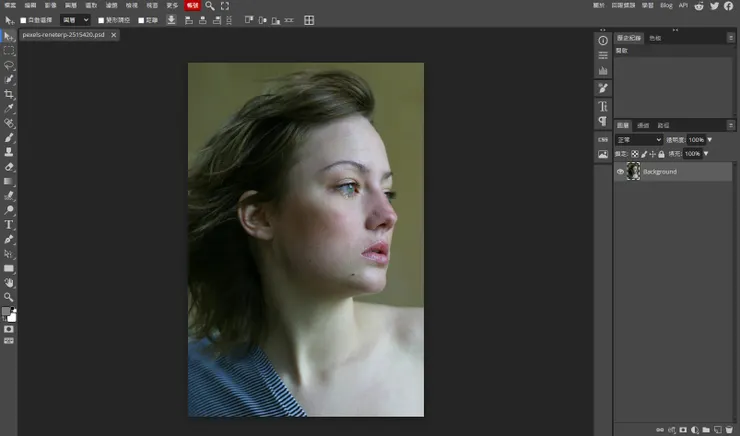
Task: Toggle the 變形間控 (transform controls) checkbox
Action: click(101, 20)
